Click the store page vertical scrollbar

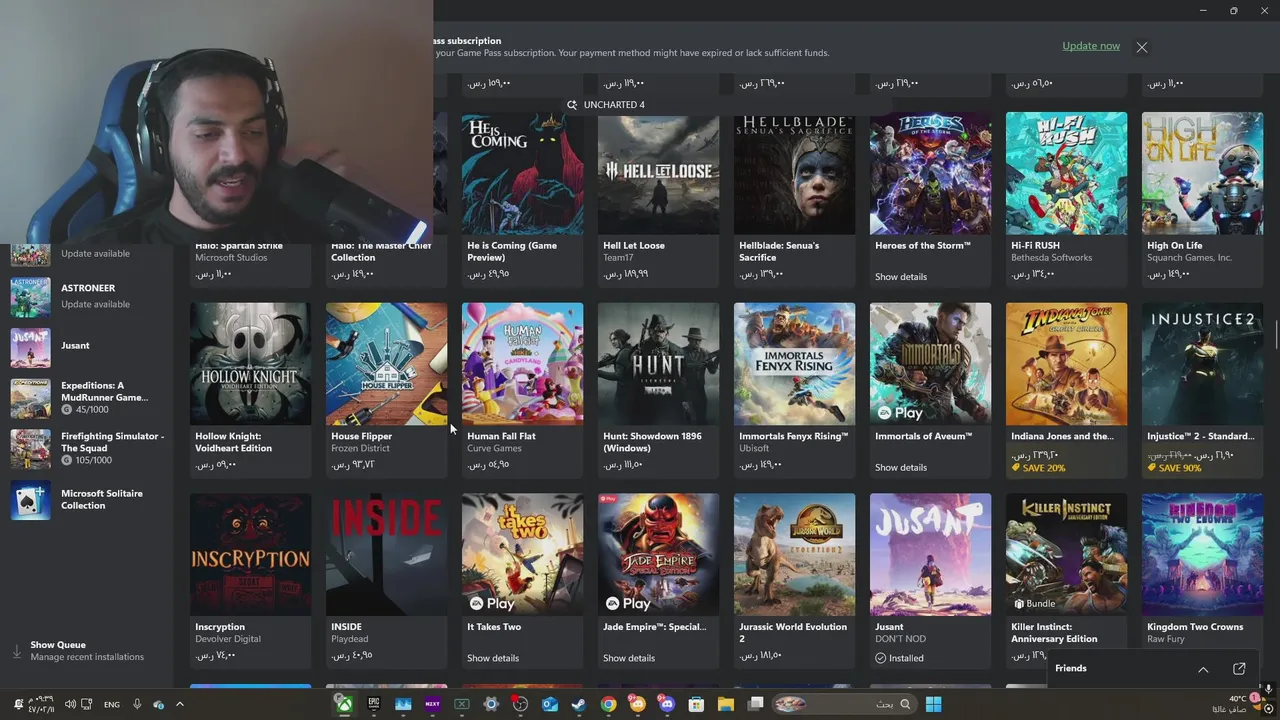[x=1276, y=335]
